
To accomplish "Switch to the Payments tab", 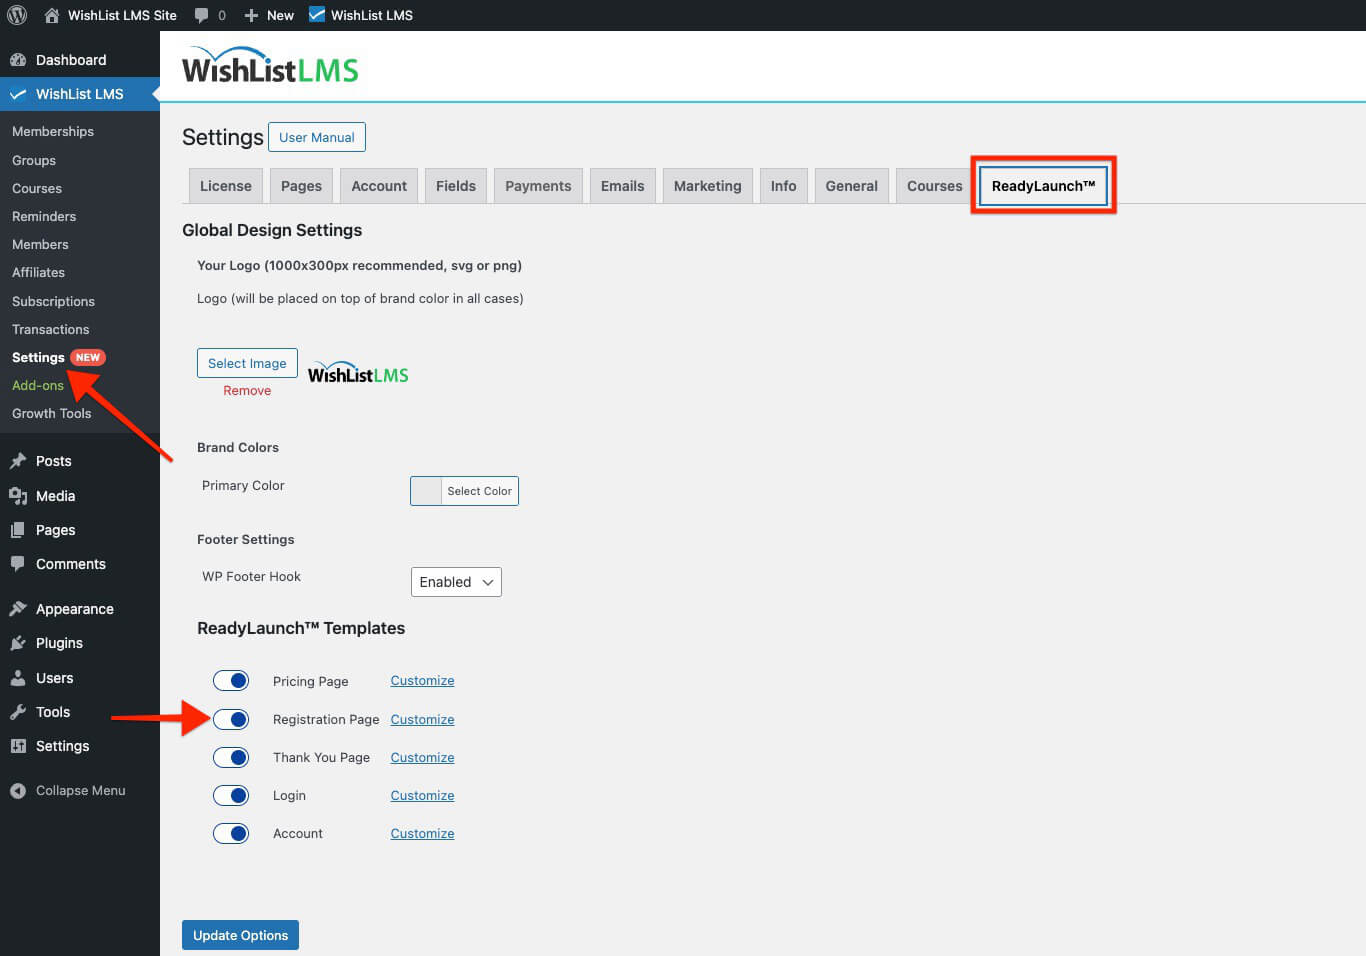I will coord(537,185).
